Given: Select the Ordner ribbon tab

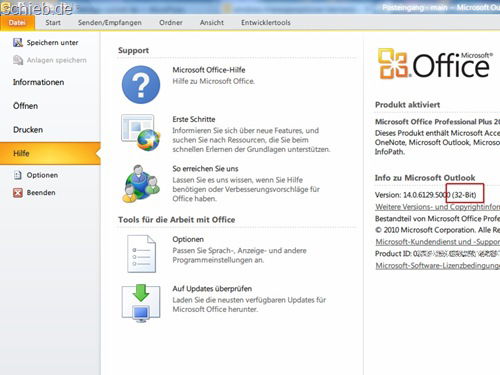Looking at the screenshot, I should pos(171,23).
